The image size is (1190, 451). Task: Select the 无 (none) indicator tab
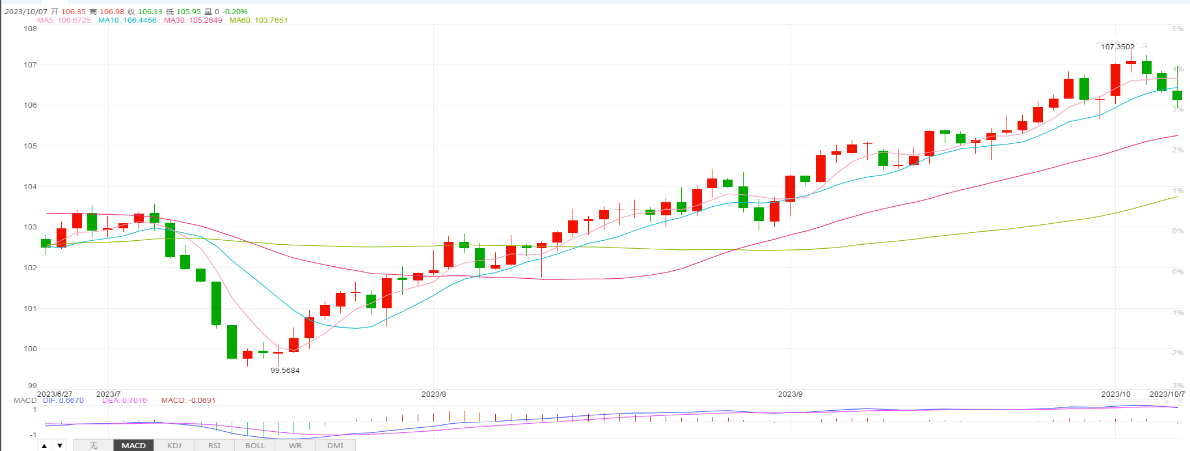pyautogui.click(x=92, y=445)
